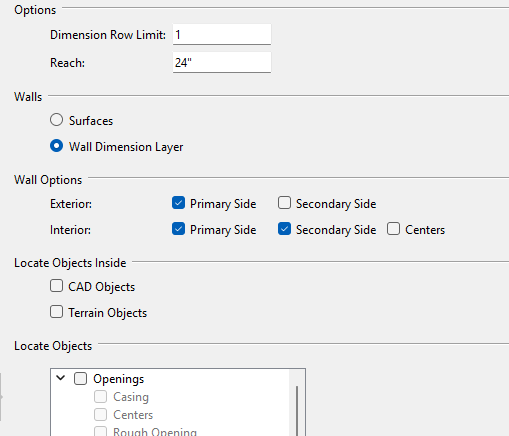
Task: Uncheck Exterior Primary Side checkbox
Action: click(178, 203)
